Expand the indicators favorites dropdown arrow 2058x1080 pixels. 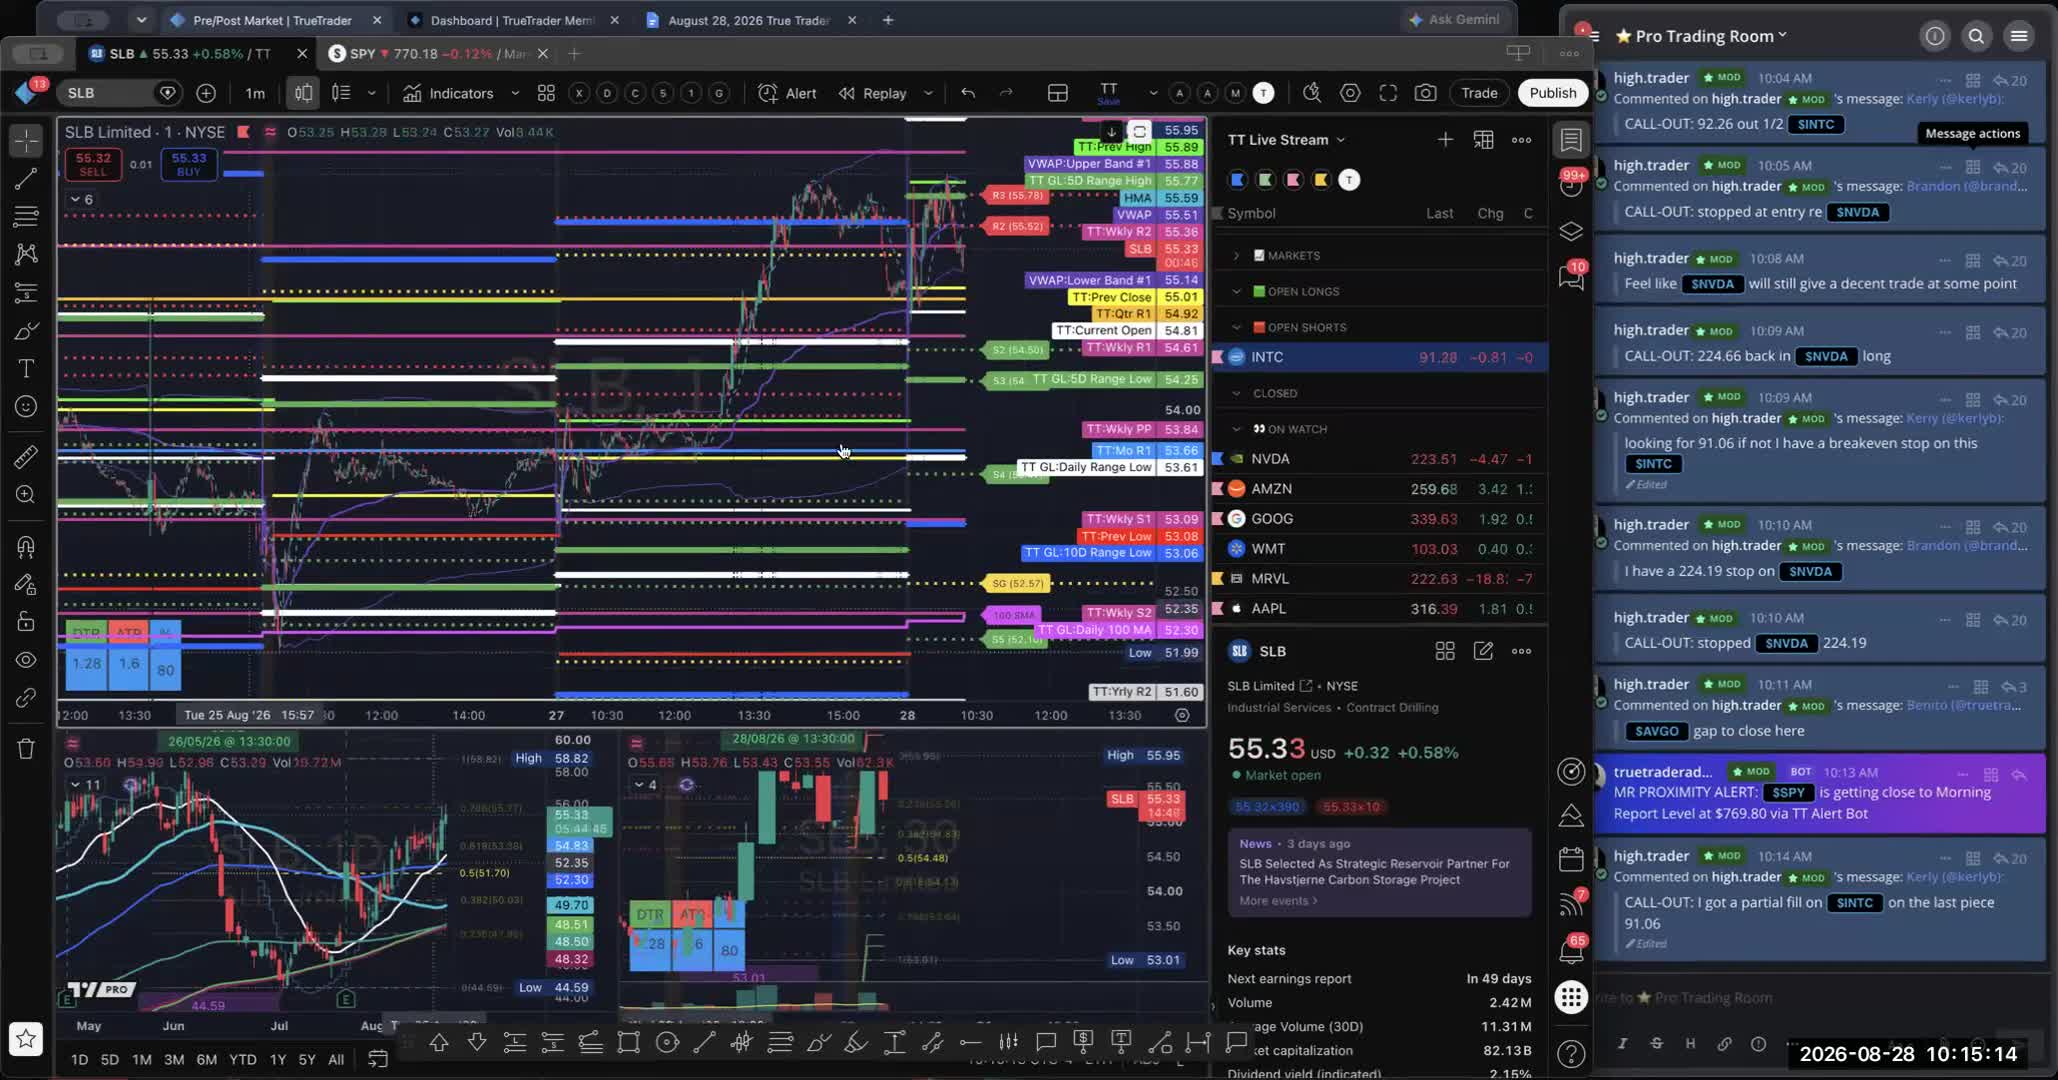(x=515, y=93)
